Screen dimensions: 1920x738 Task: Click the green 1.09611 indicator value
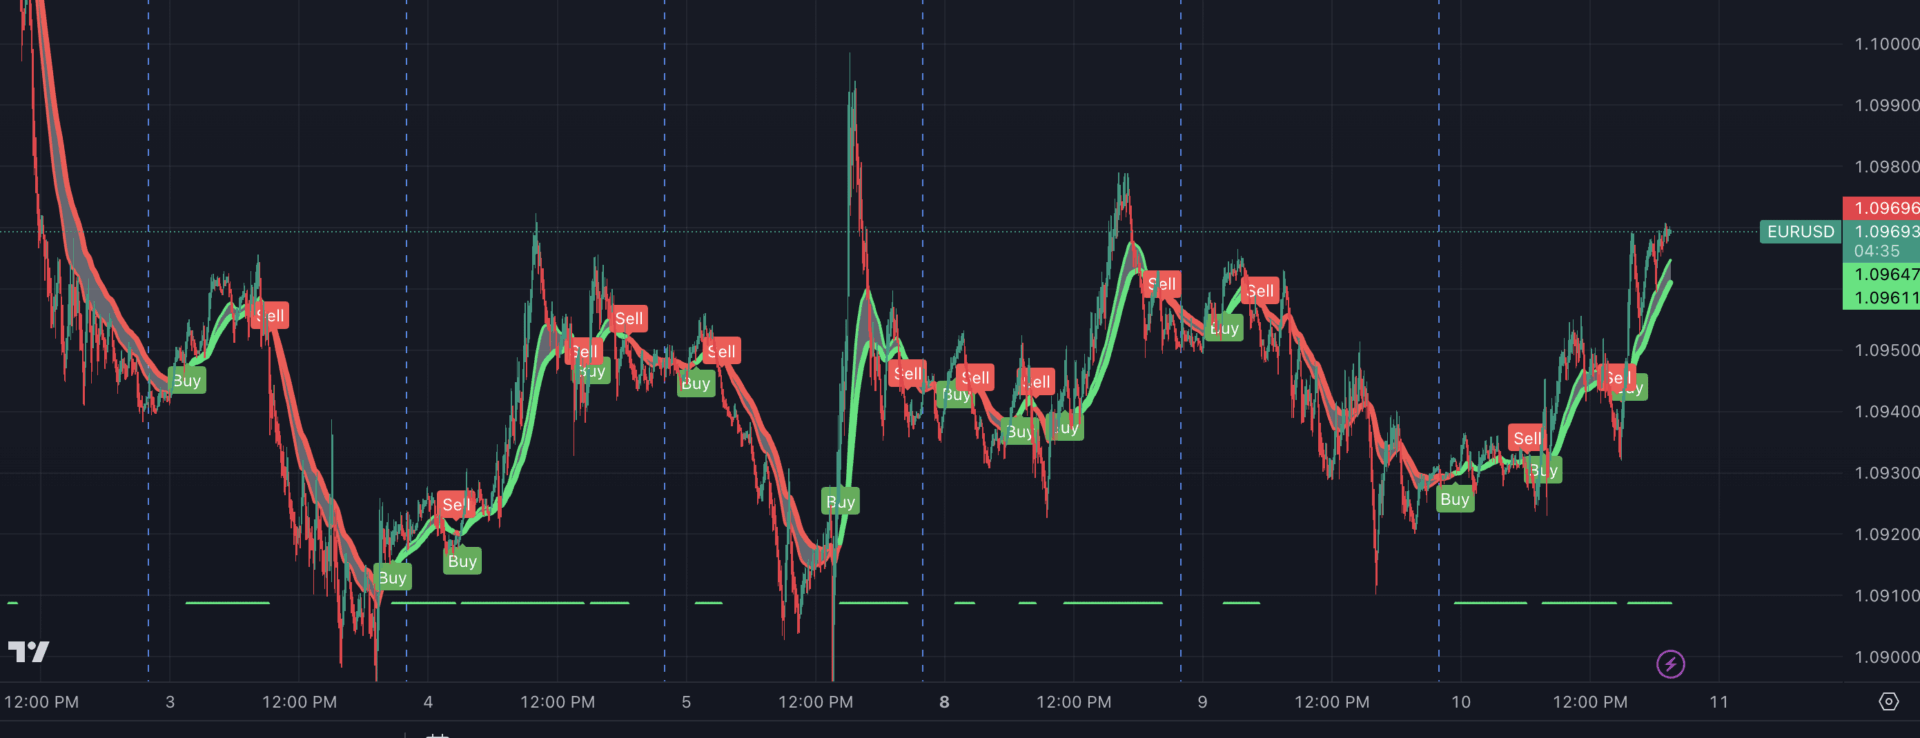[x=1881, y=298]
